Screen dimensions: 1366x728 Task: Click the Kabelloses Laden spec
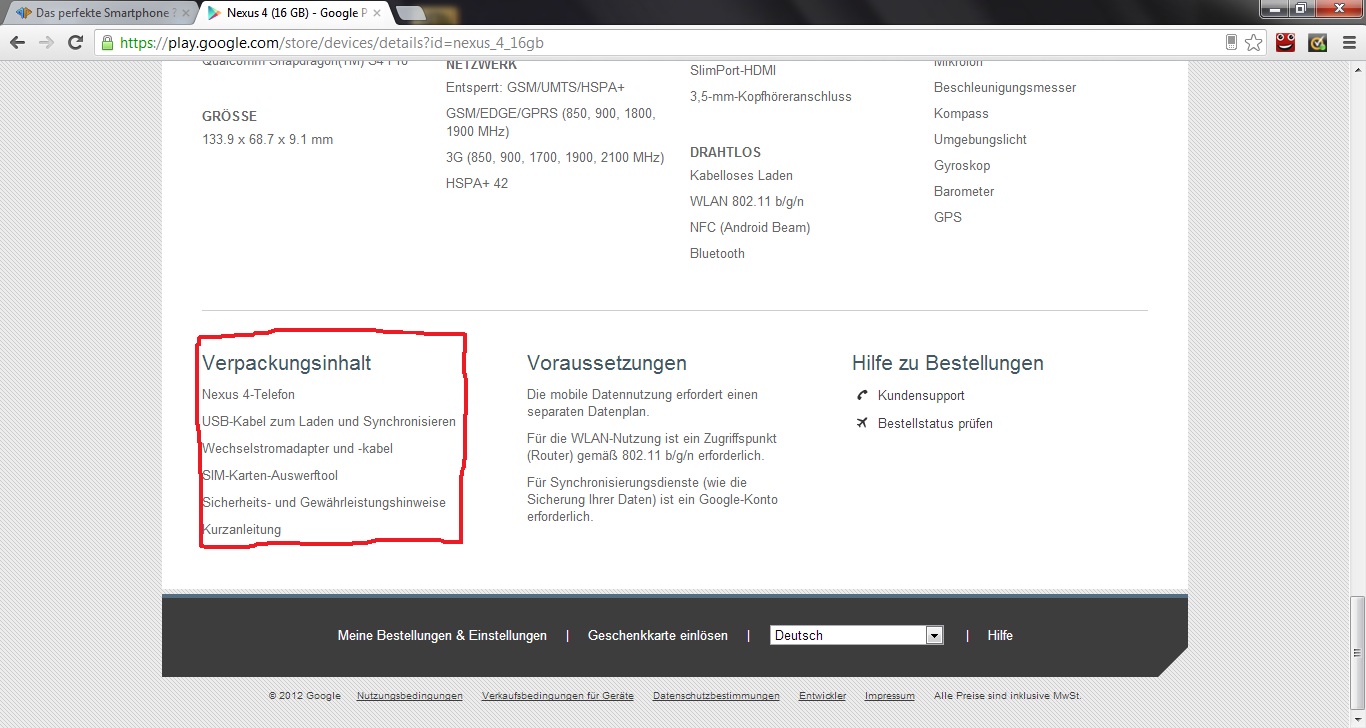tap(741, 176)
